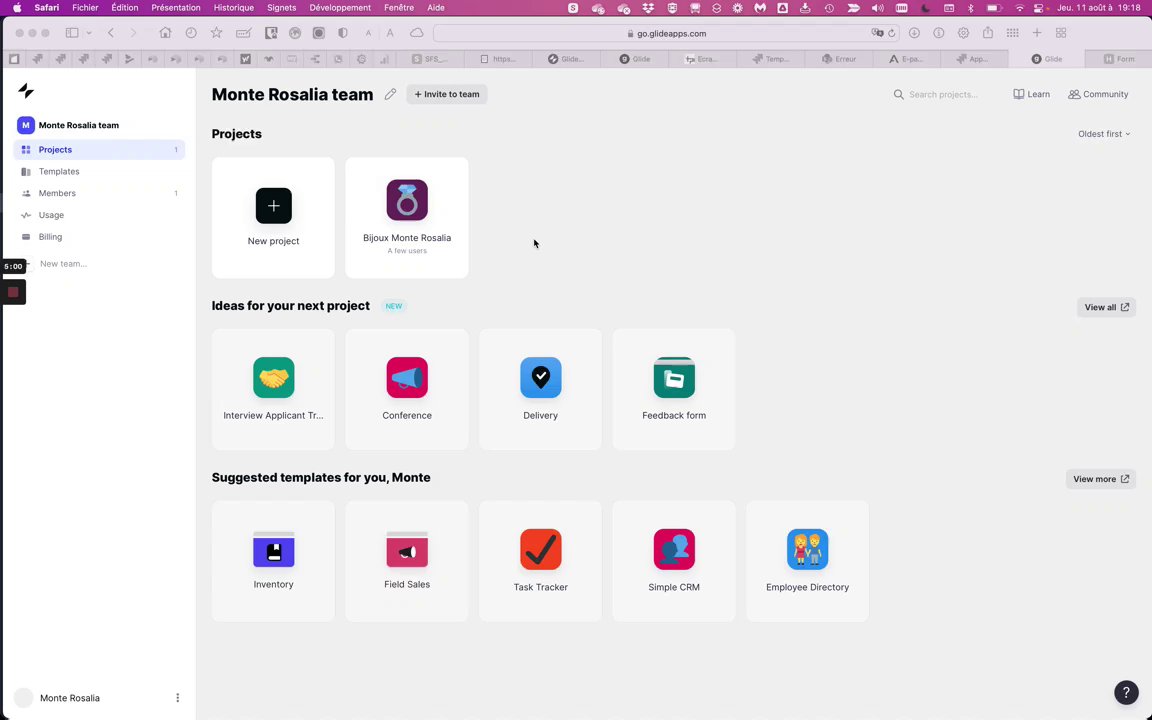The image size is (1152, 720).
Task: Open the Employee Directory template
Action: [807, 561]
